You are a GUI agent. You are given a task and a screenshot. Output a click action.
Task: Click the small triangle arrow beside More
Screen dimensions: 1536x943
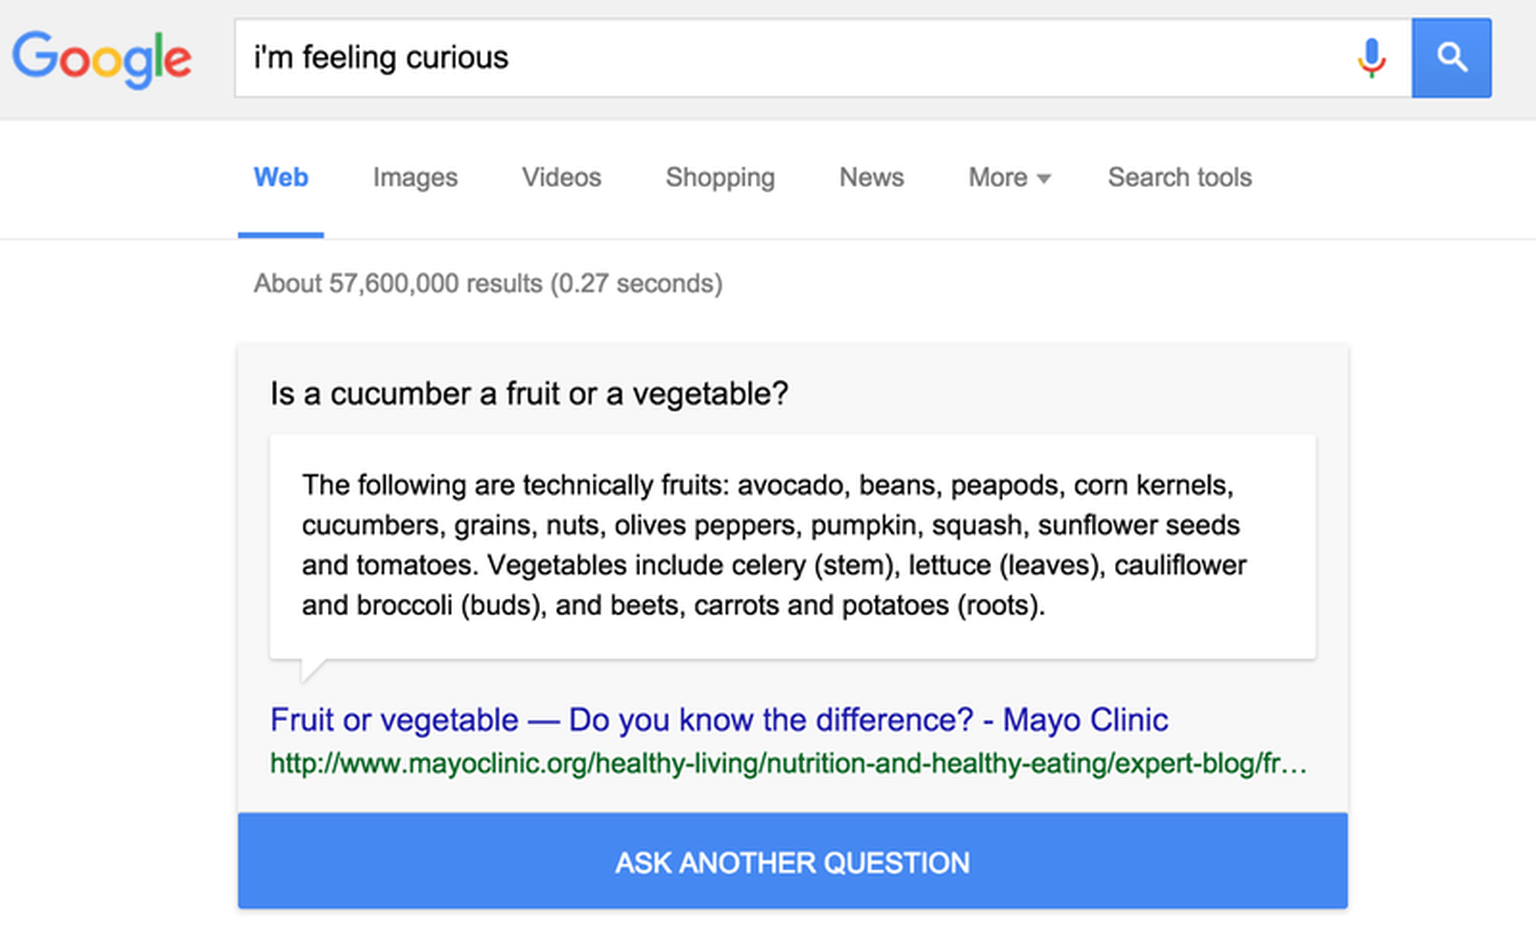click(x=1044, y=179)
